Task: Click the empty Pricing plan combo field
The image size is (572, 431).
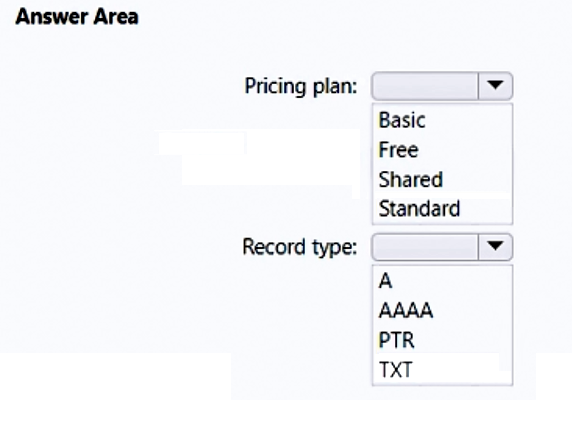Action: (425, 86)
